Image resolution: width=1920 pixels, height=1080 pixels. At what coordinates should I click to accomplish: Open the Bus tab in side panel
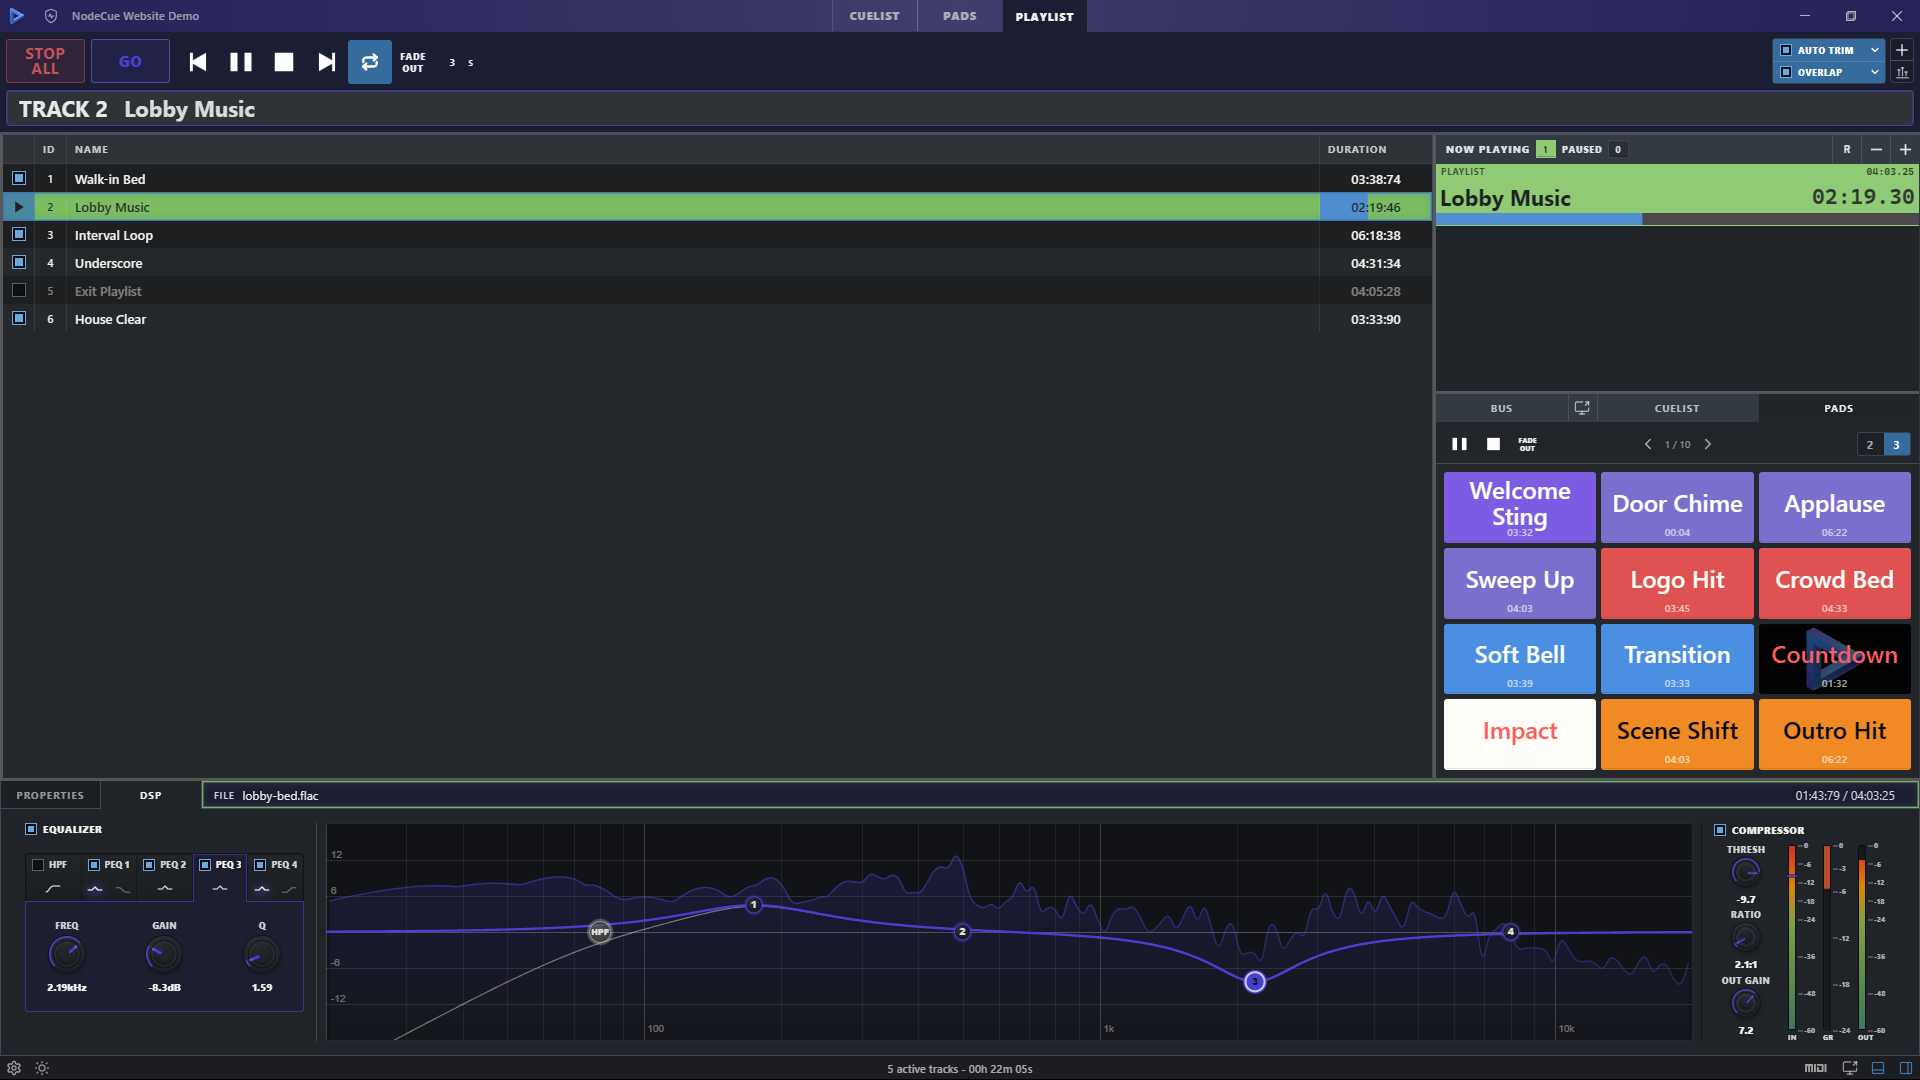(x=1501, y=408)
